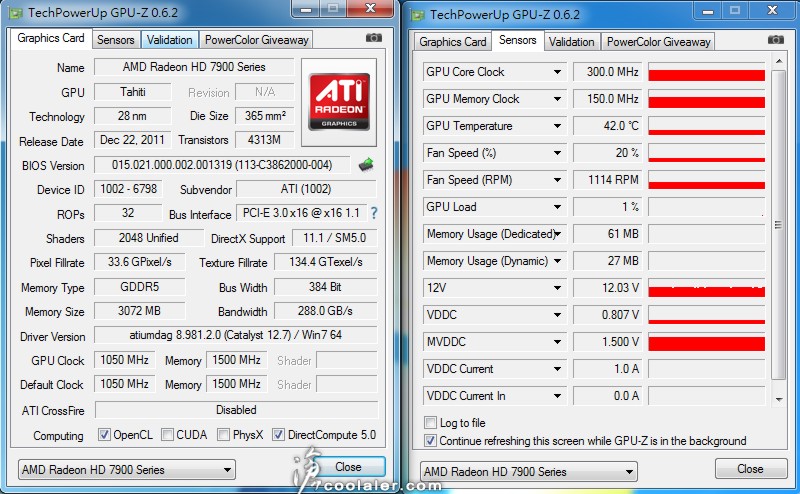Image resolution: width=800 pixels, height=494 pixels.
Task: Click the GPU-Z title icon in left window
Action: pos(14,13)
